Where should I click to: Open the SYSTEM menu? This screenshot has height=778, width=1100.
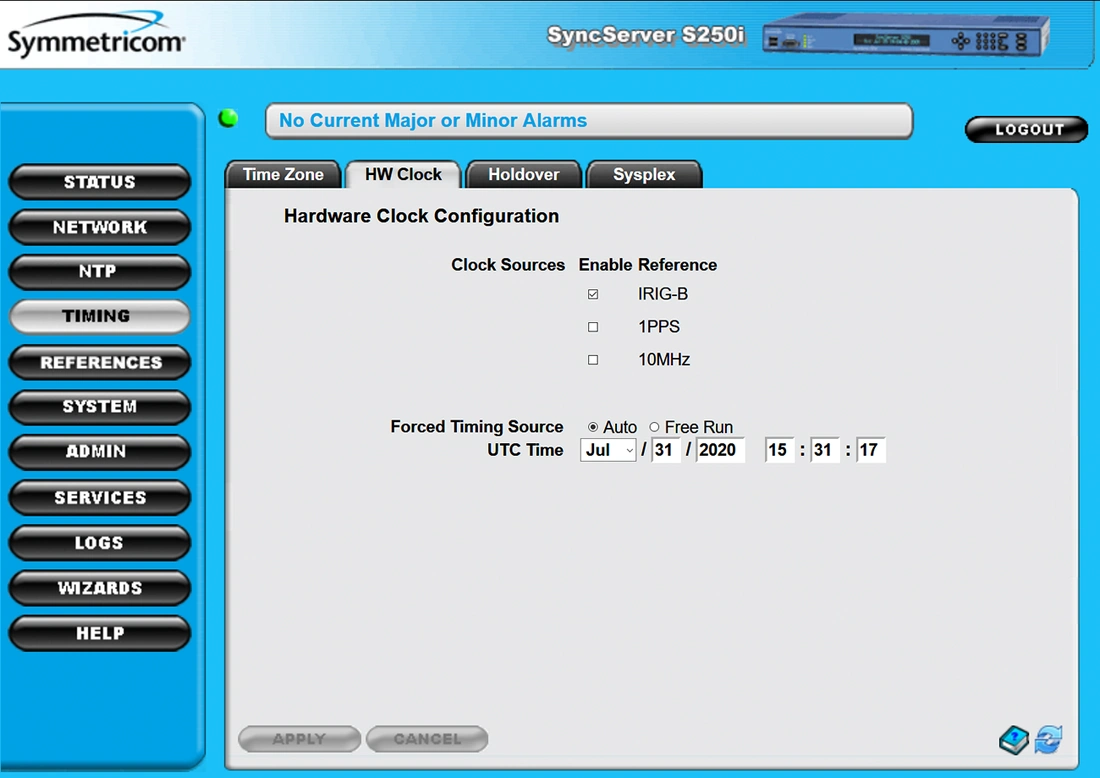coord(100,406)
